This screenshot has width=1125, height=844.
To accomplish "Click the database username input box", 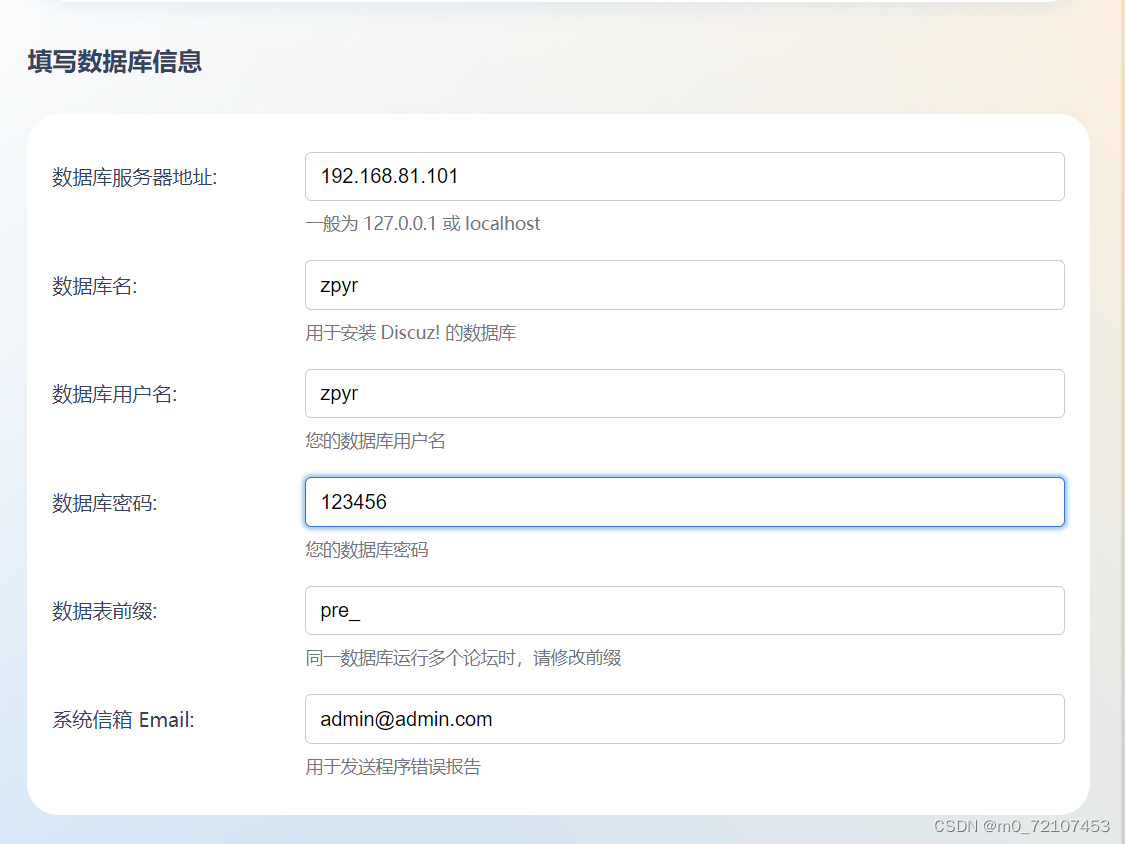I will [x=684, y=393].
